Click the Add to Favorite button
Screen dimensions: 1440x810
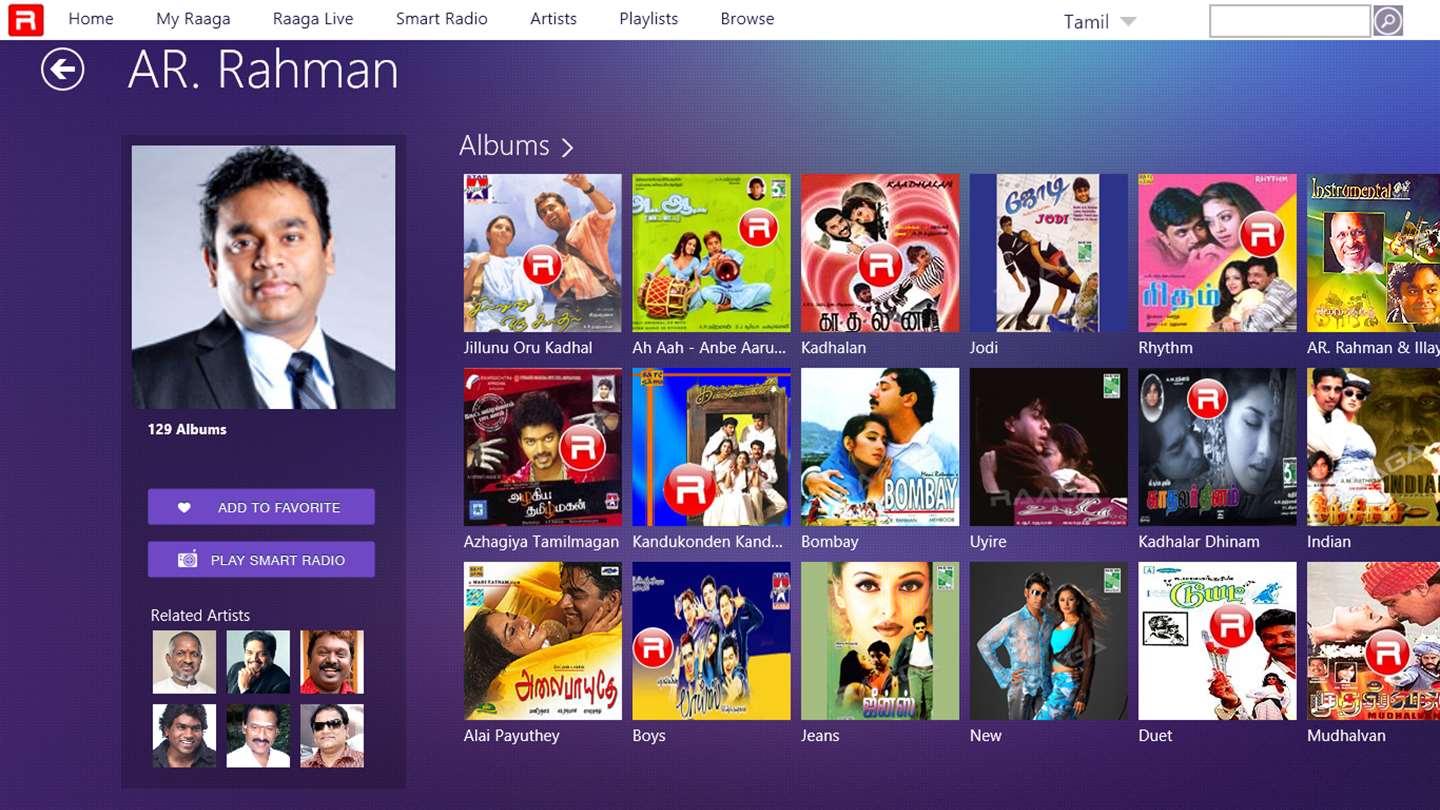coord(261,507)
